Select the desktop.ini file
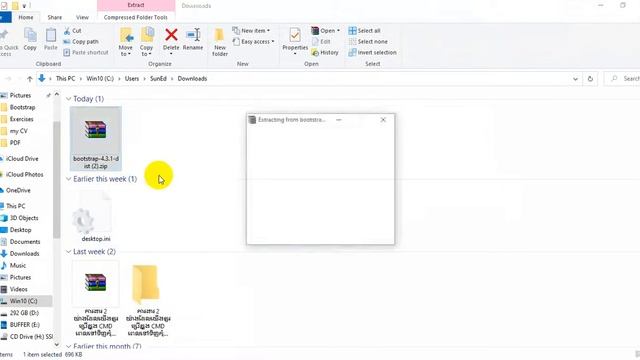Screen dimensions: 640x360 pos(96,217)
